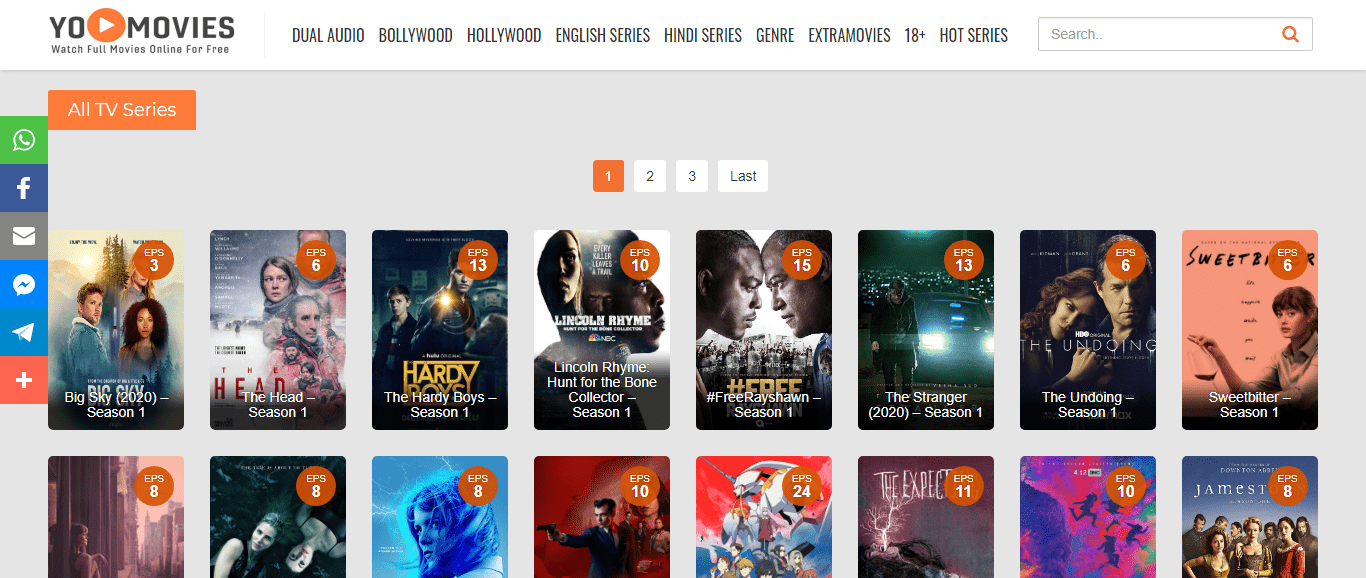Go to pagination page 3
This screenshot has width=1366, height=578.
[692, 176]
